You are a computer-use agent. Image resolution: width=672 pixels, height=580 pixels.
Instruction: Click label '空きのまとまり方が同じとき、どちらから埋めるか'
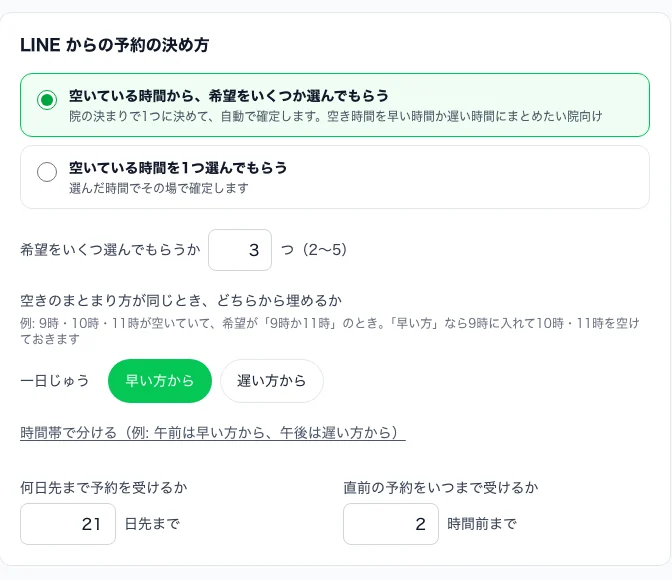pyautogui.click(x=181, y=301)
